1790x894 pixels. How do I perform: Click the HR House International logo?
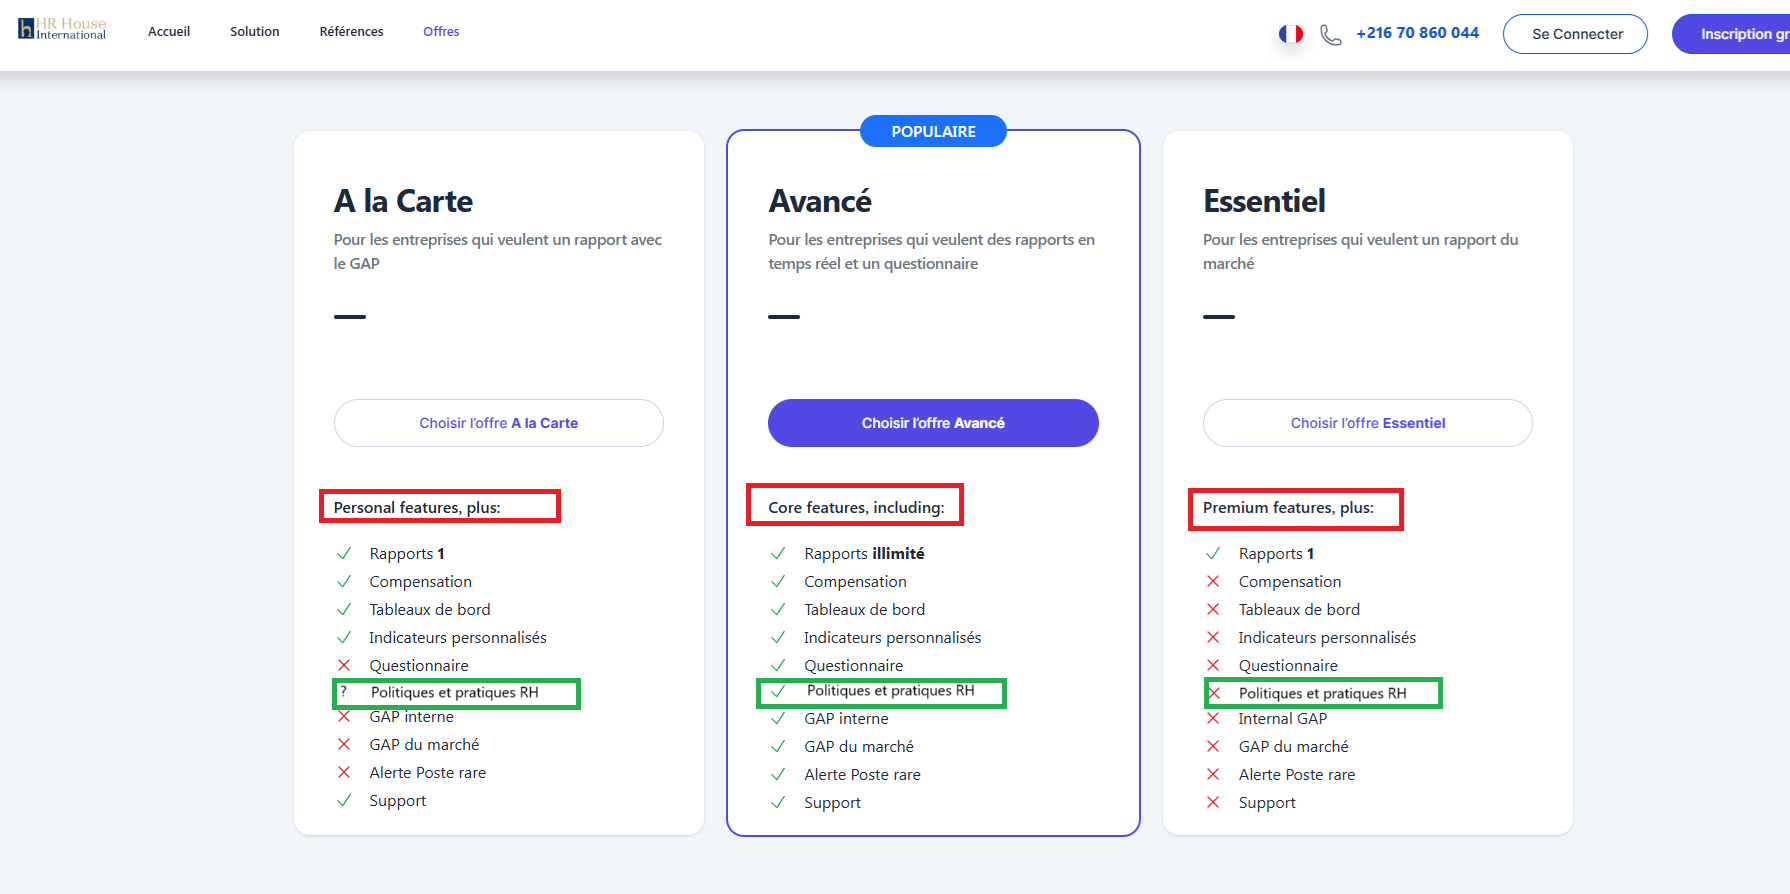tap(62, 29)
